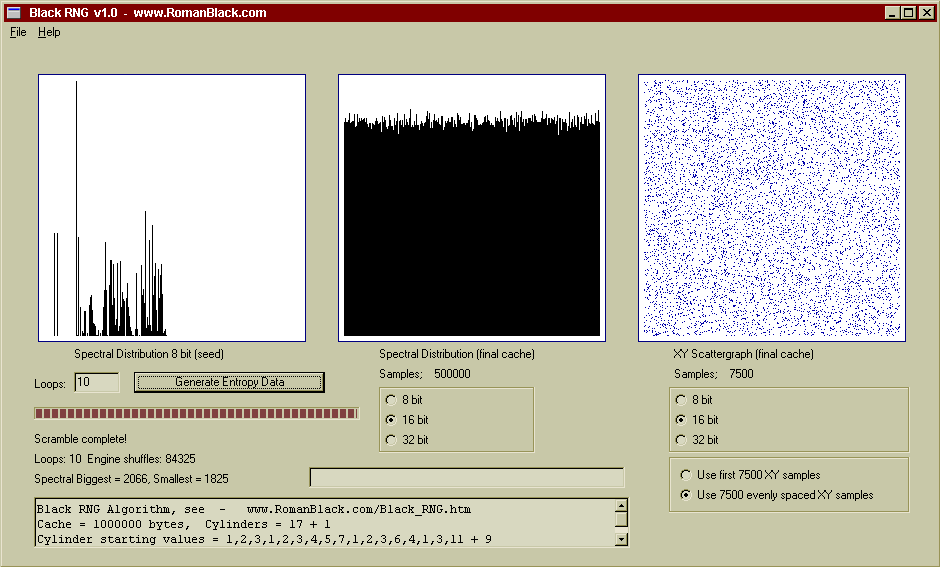Image resolution: width=940 pixels, height=567 pixels.
Task: Click the application icon in title bar
Action: pos(14,12)
